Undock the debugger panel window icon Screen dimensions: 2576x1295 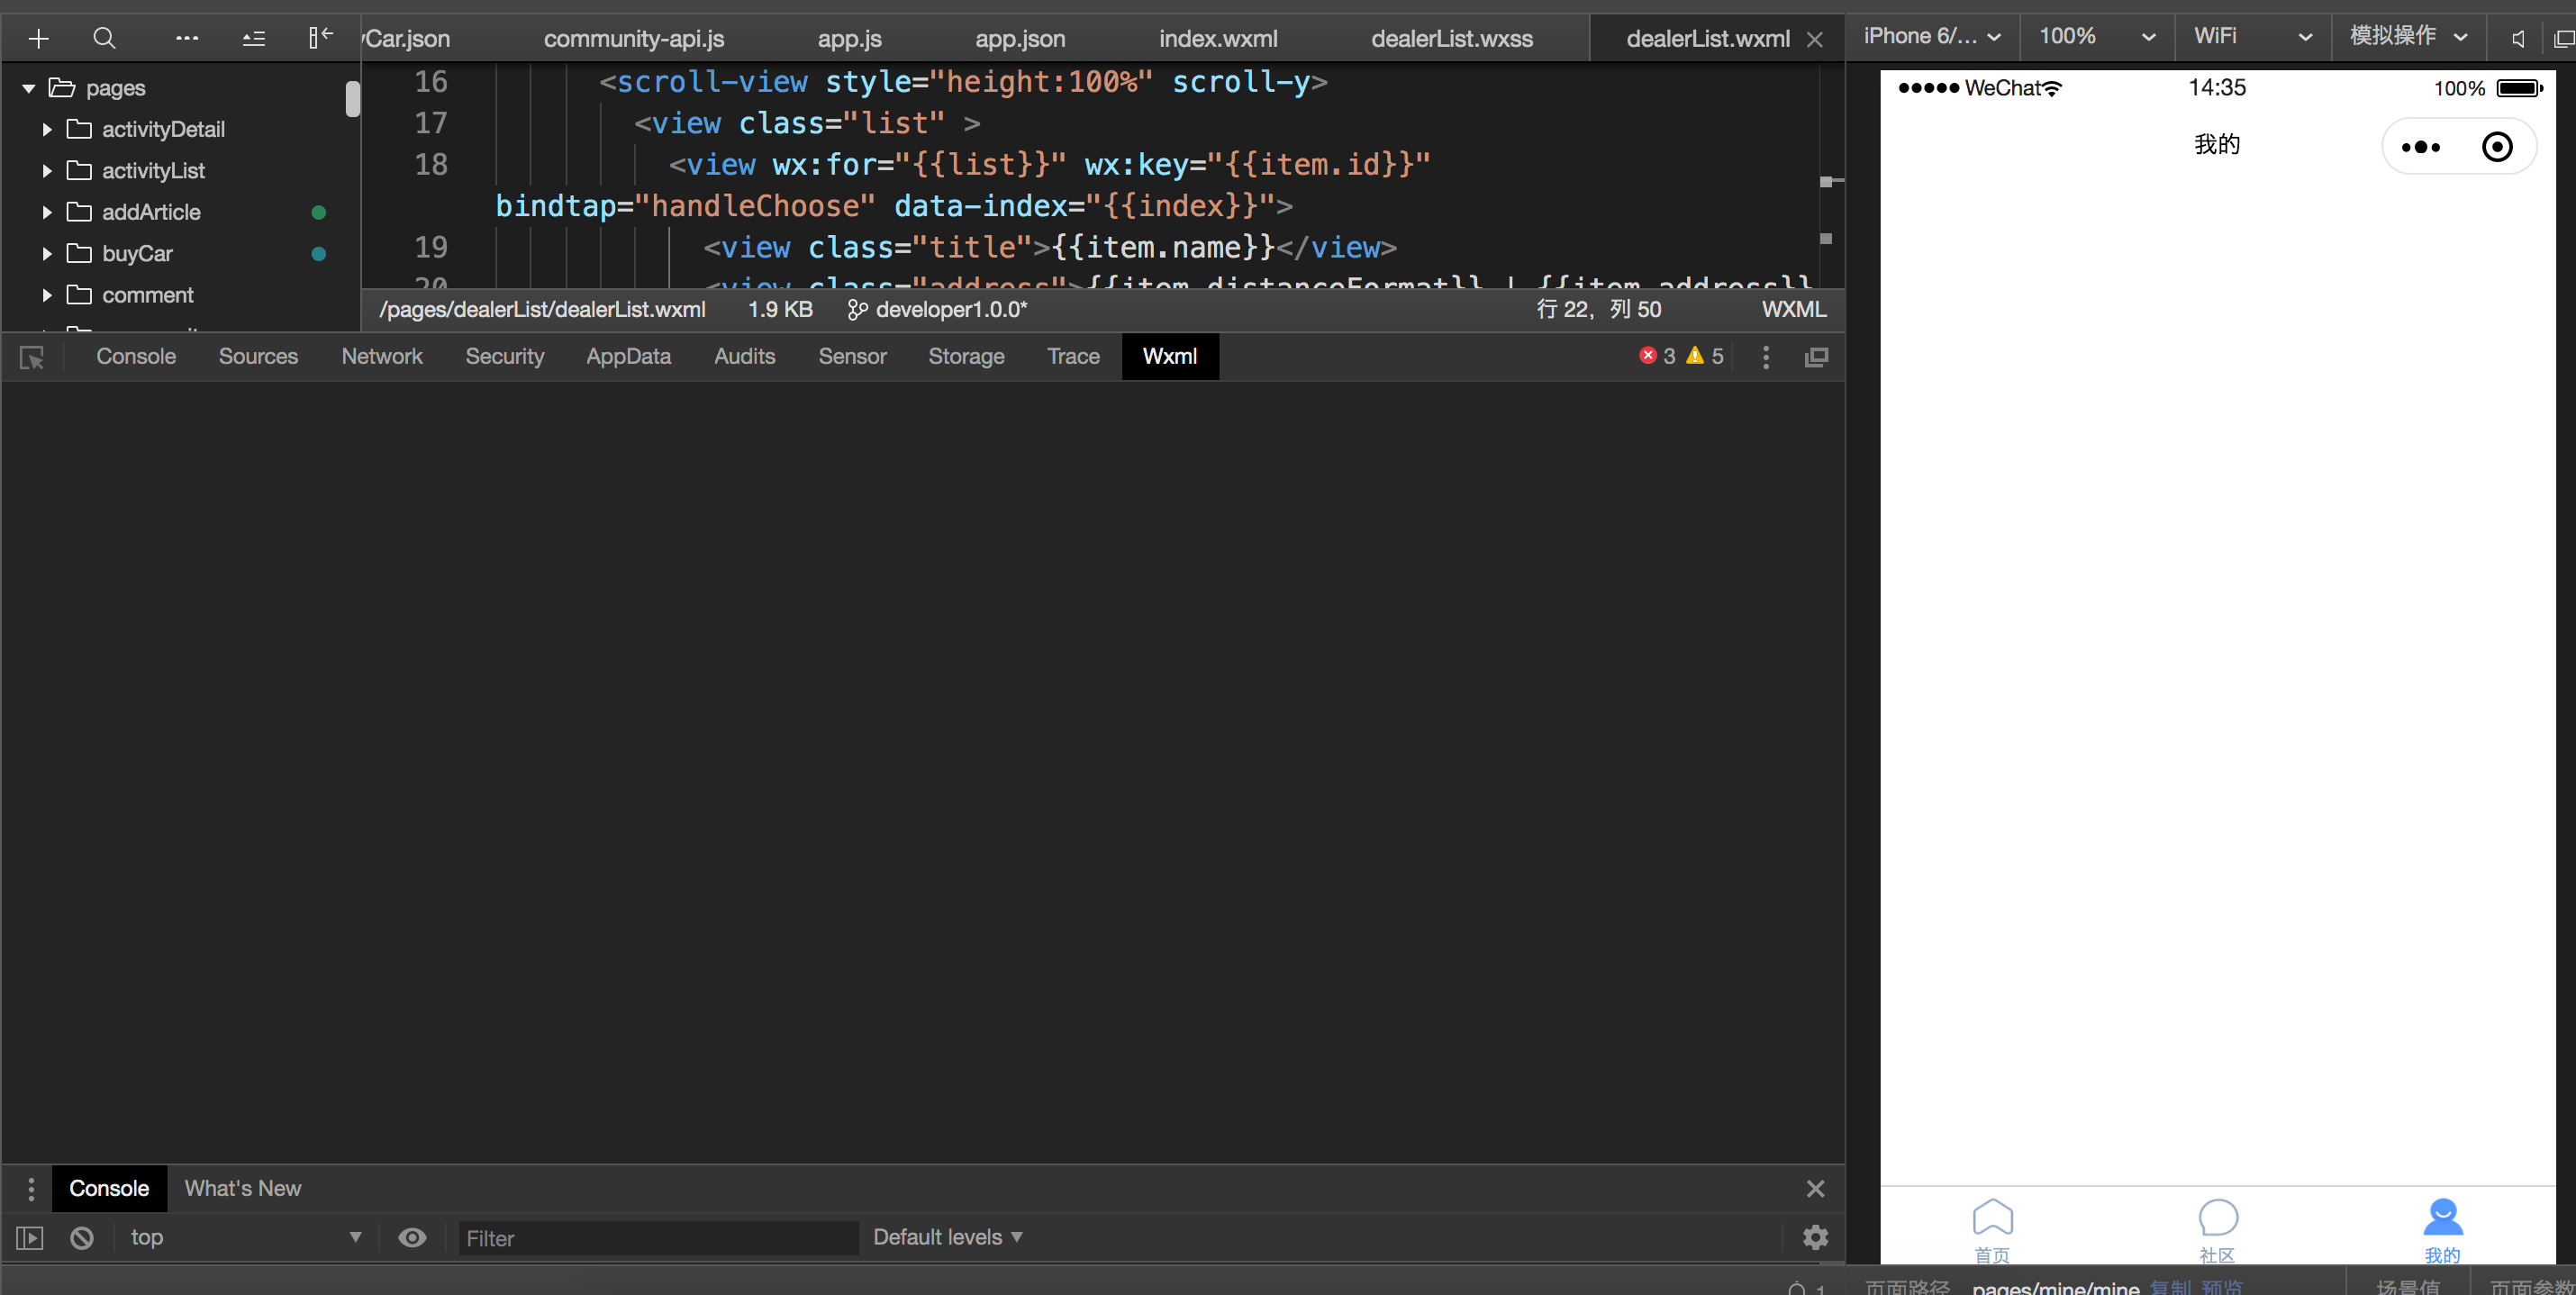click(x=1816, y=357)
